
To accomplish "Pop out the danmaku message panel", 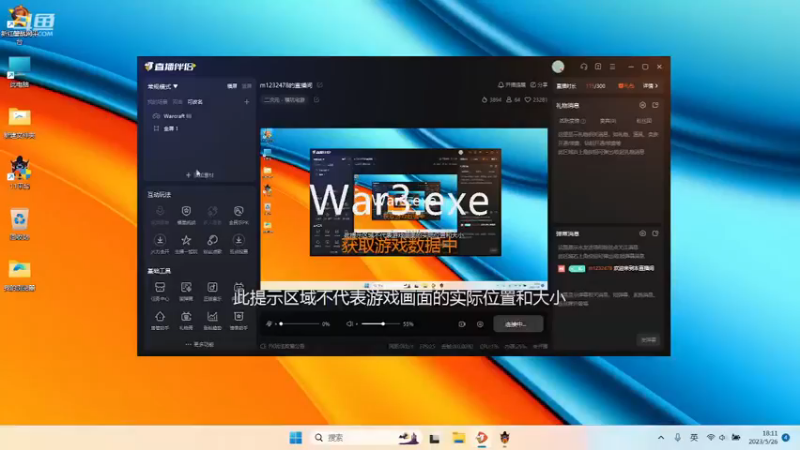I will click(656, 233).
